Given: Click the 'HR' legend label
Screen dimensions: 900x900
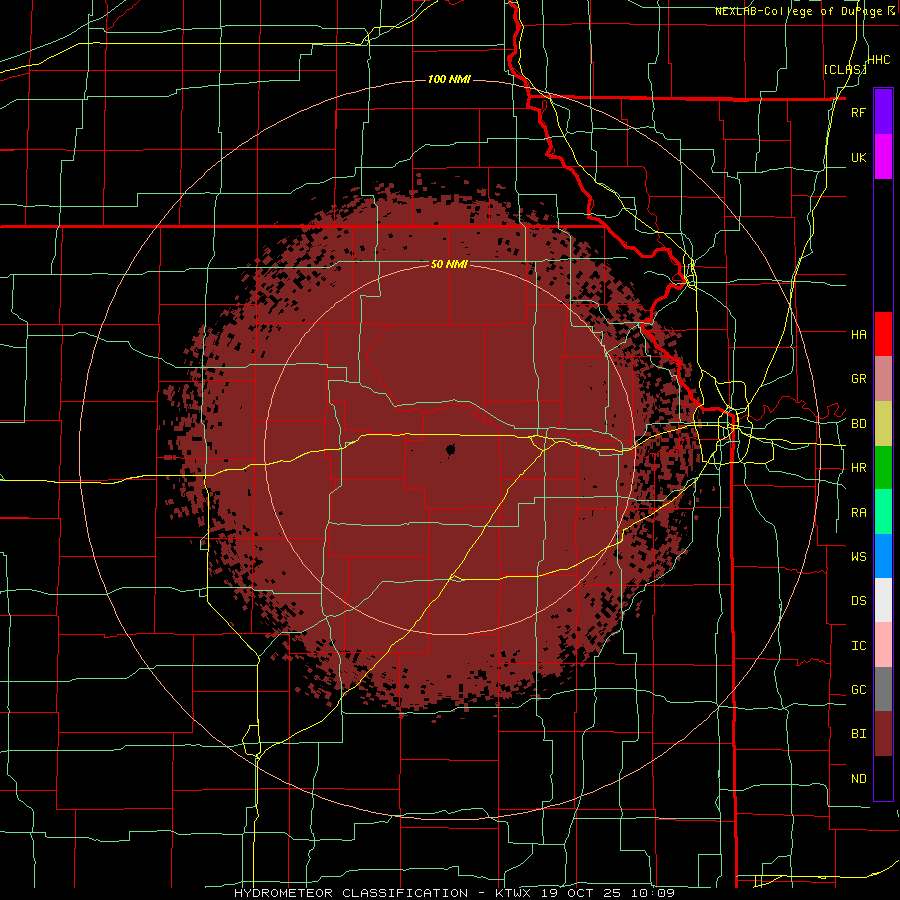Looking at the screenshot, I should pyautogui.click(x=858, y=468).
